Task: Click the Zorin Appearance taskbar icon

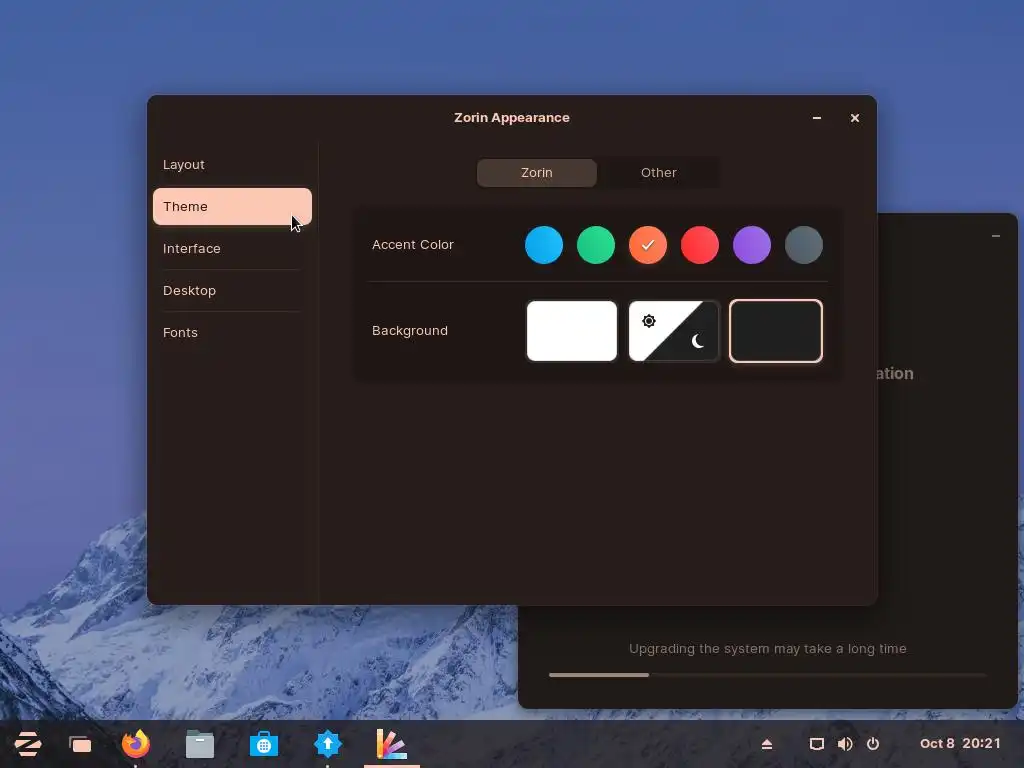Action: pos(392,744)
